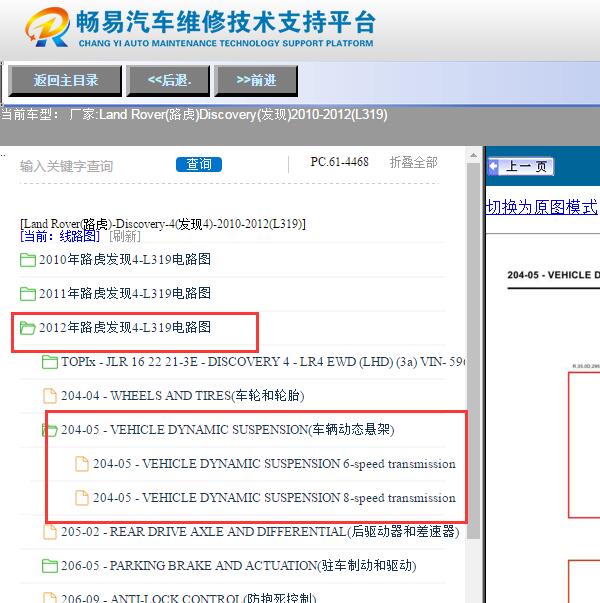This screenshot has height=603, width=600.
Task: Click the 切换为原图模式 link
Action: pyautogui.click(x=542, y=207)
